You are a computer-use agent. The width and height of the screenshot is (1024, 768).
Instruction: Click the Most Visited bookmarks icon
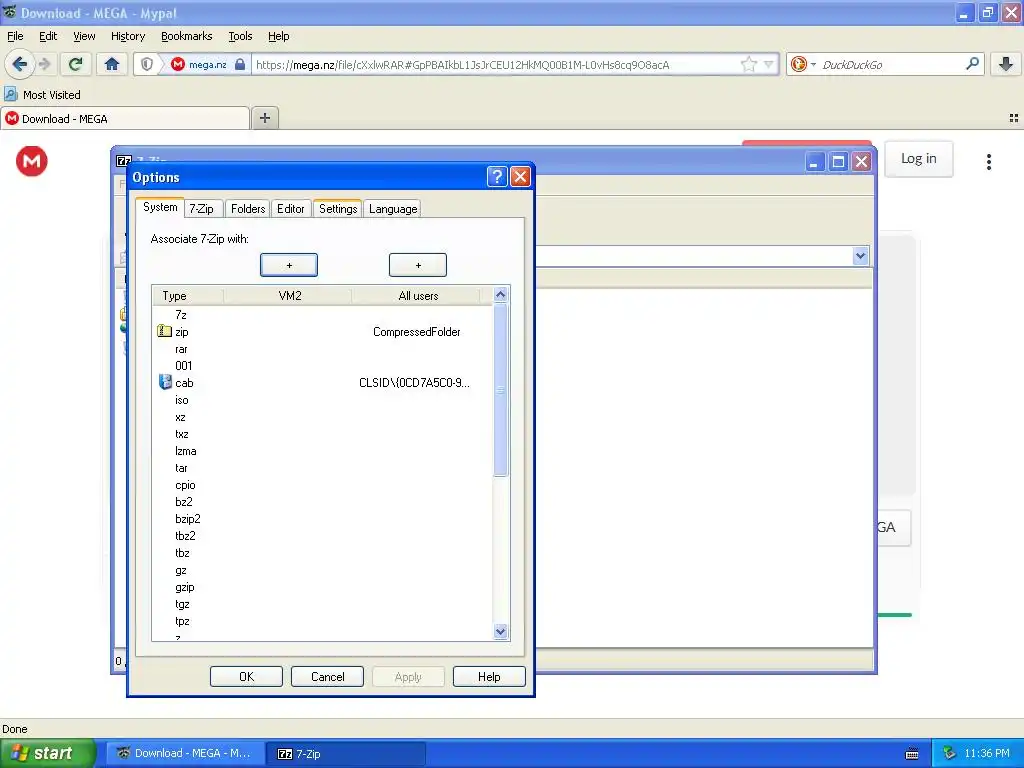[x=10, y=94]
